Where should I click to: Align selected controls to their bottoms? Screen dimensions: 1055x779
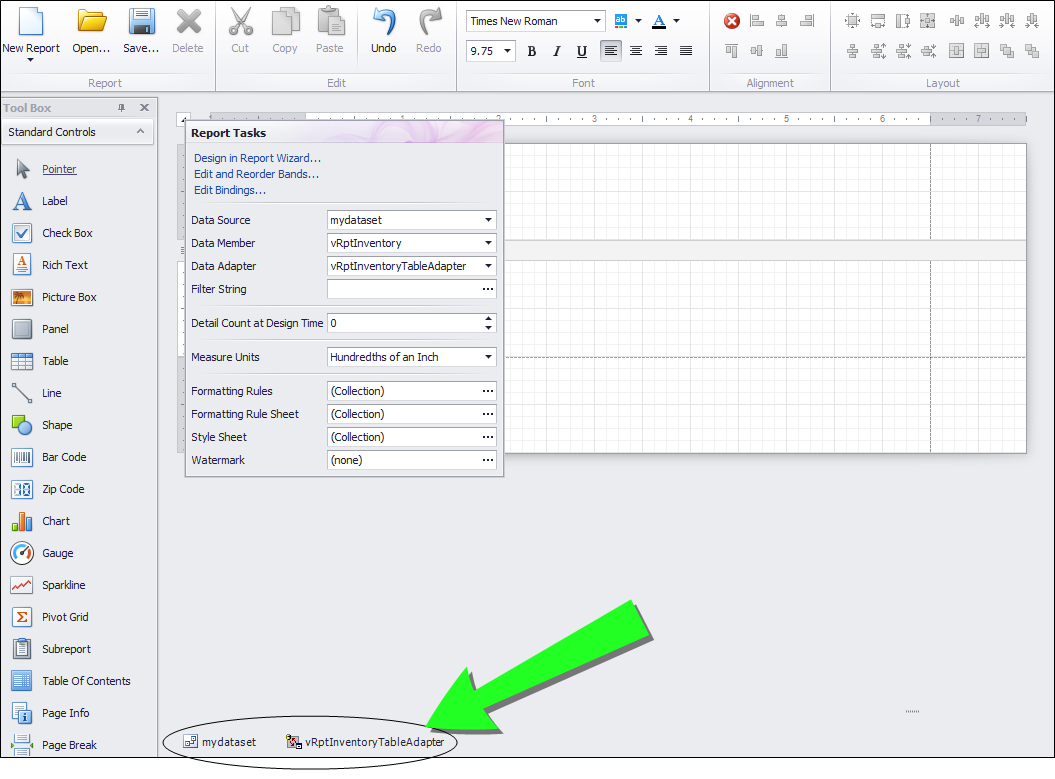click(781, 51)
